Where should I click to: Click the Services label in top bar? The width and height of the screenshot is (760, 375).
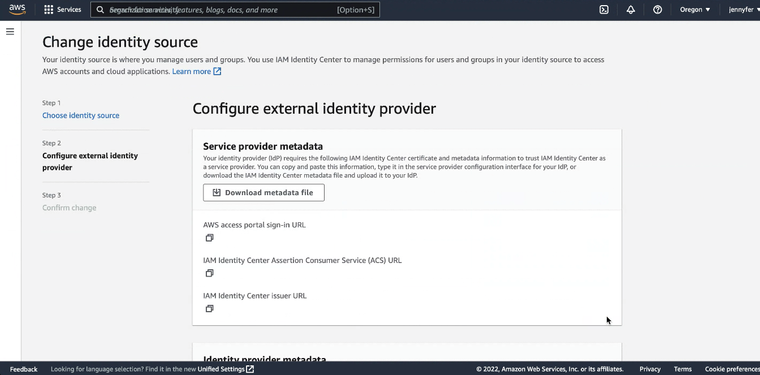[69, 10]
